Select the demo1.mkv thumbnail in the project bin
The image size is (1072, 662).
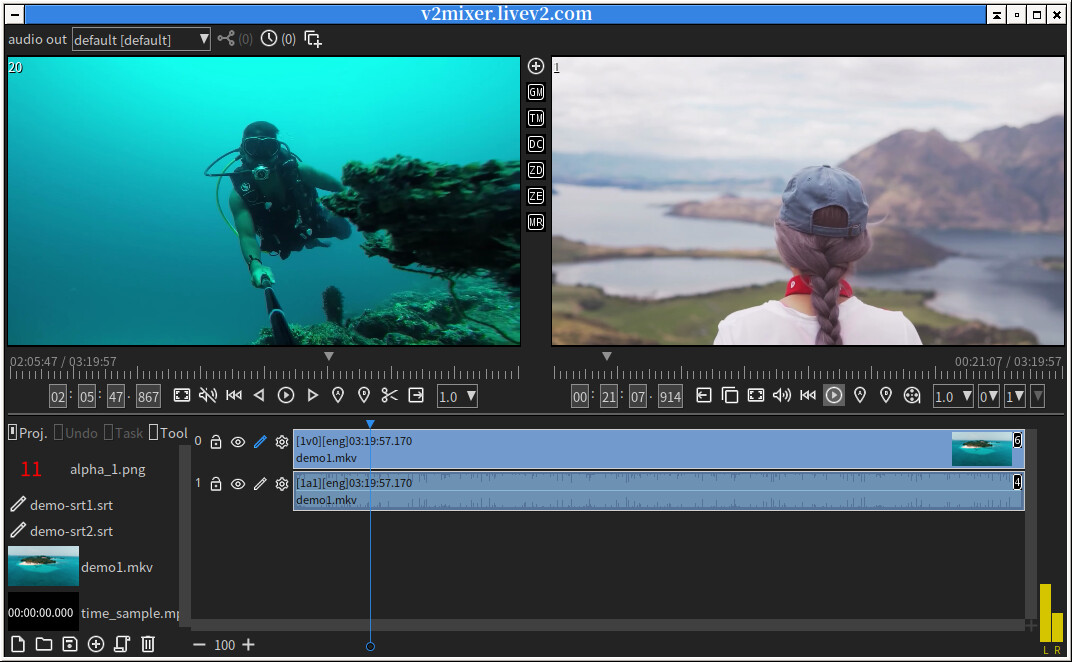click(x=42, y=566)
